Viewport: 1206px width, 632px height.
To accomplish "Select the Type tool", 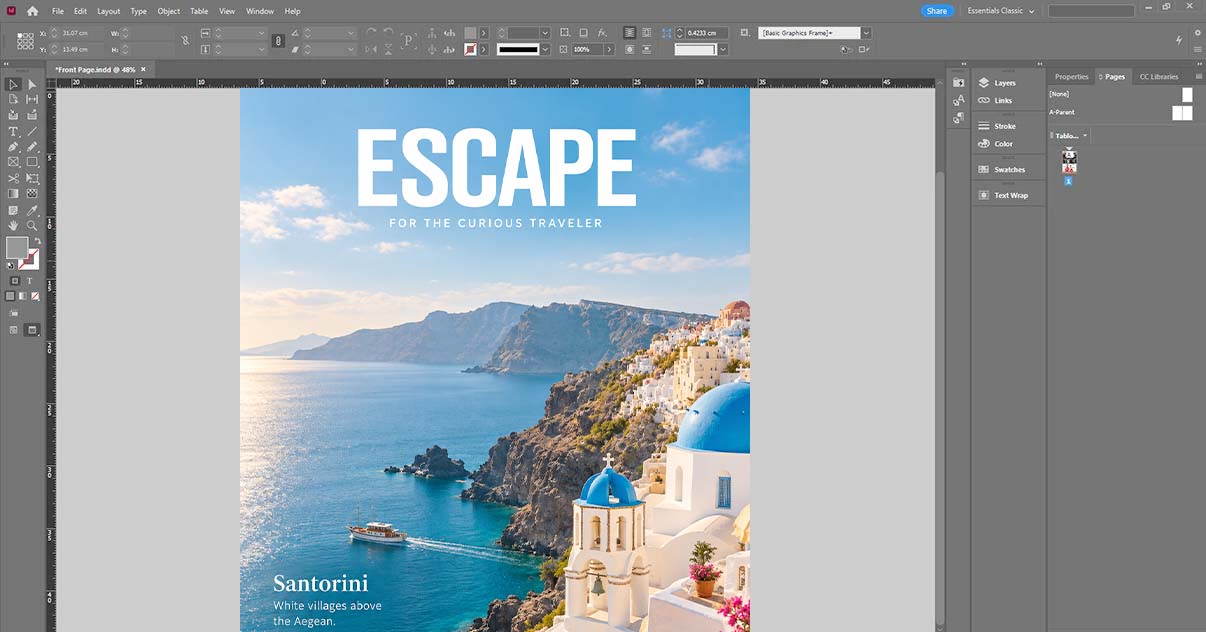I will tap(13, 132).
